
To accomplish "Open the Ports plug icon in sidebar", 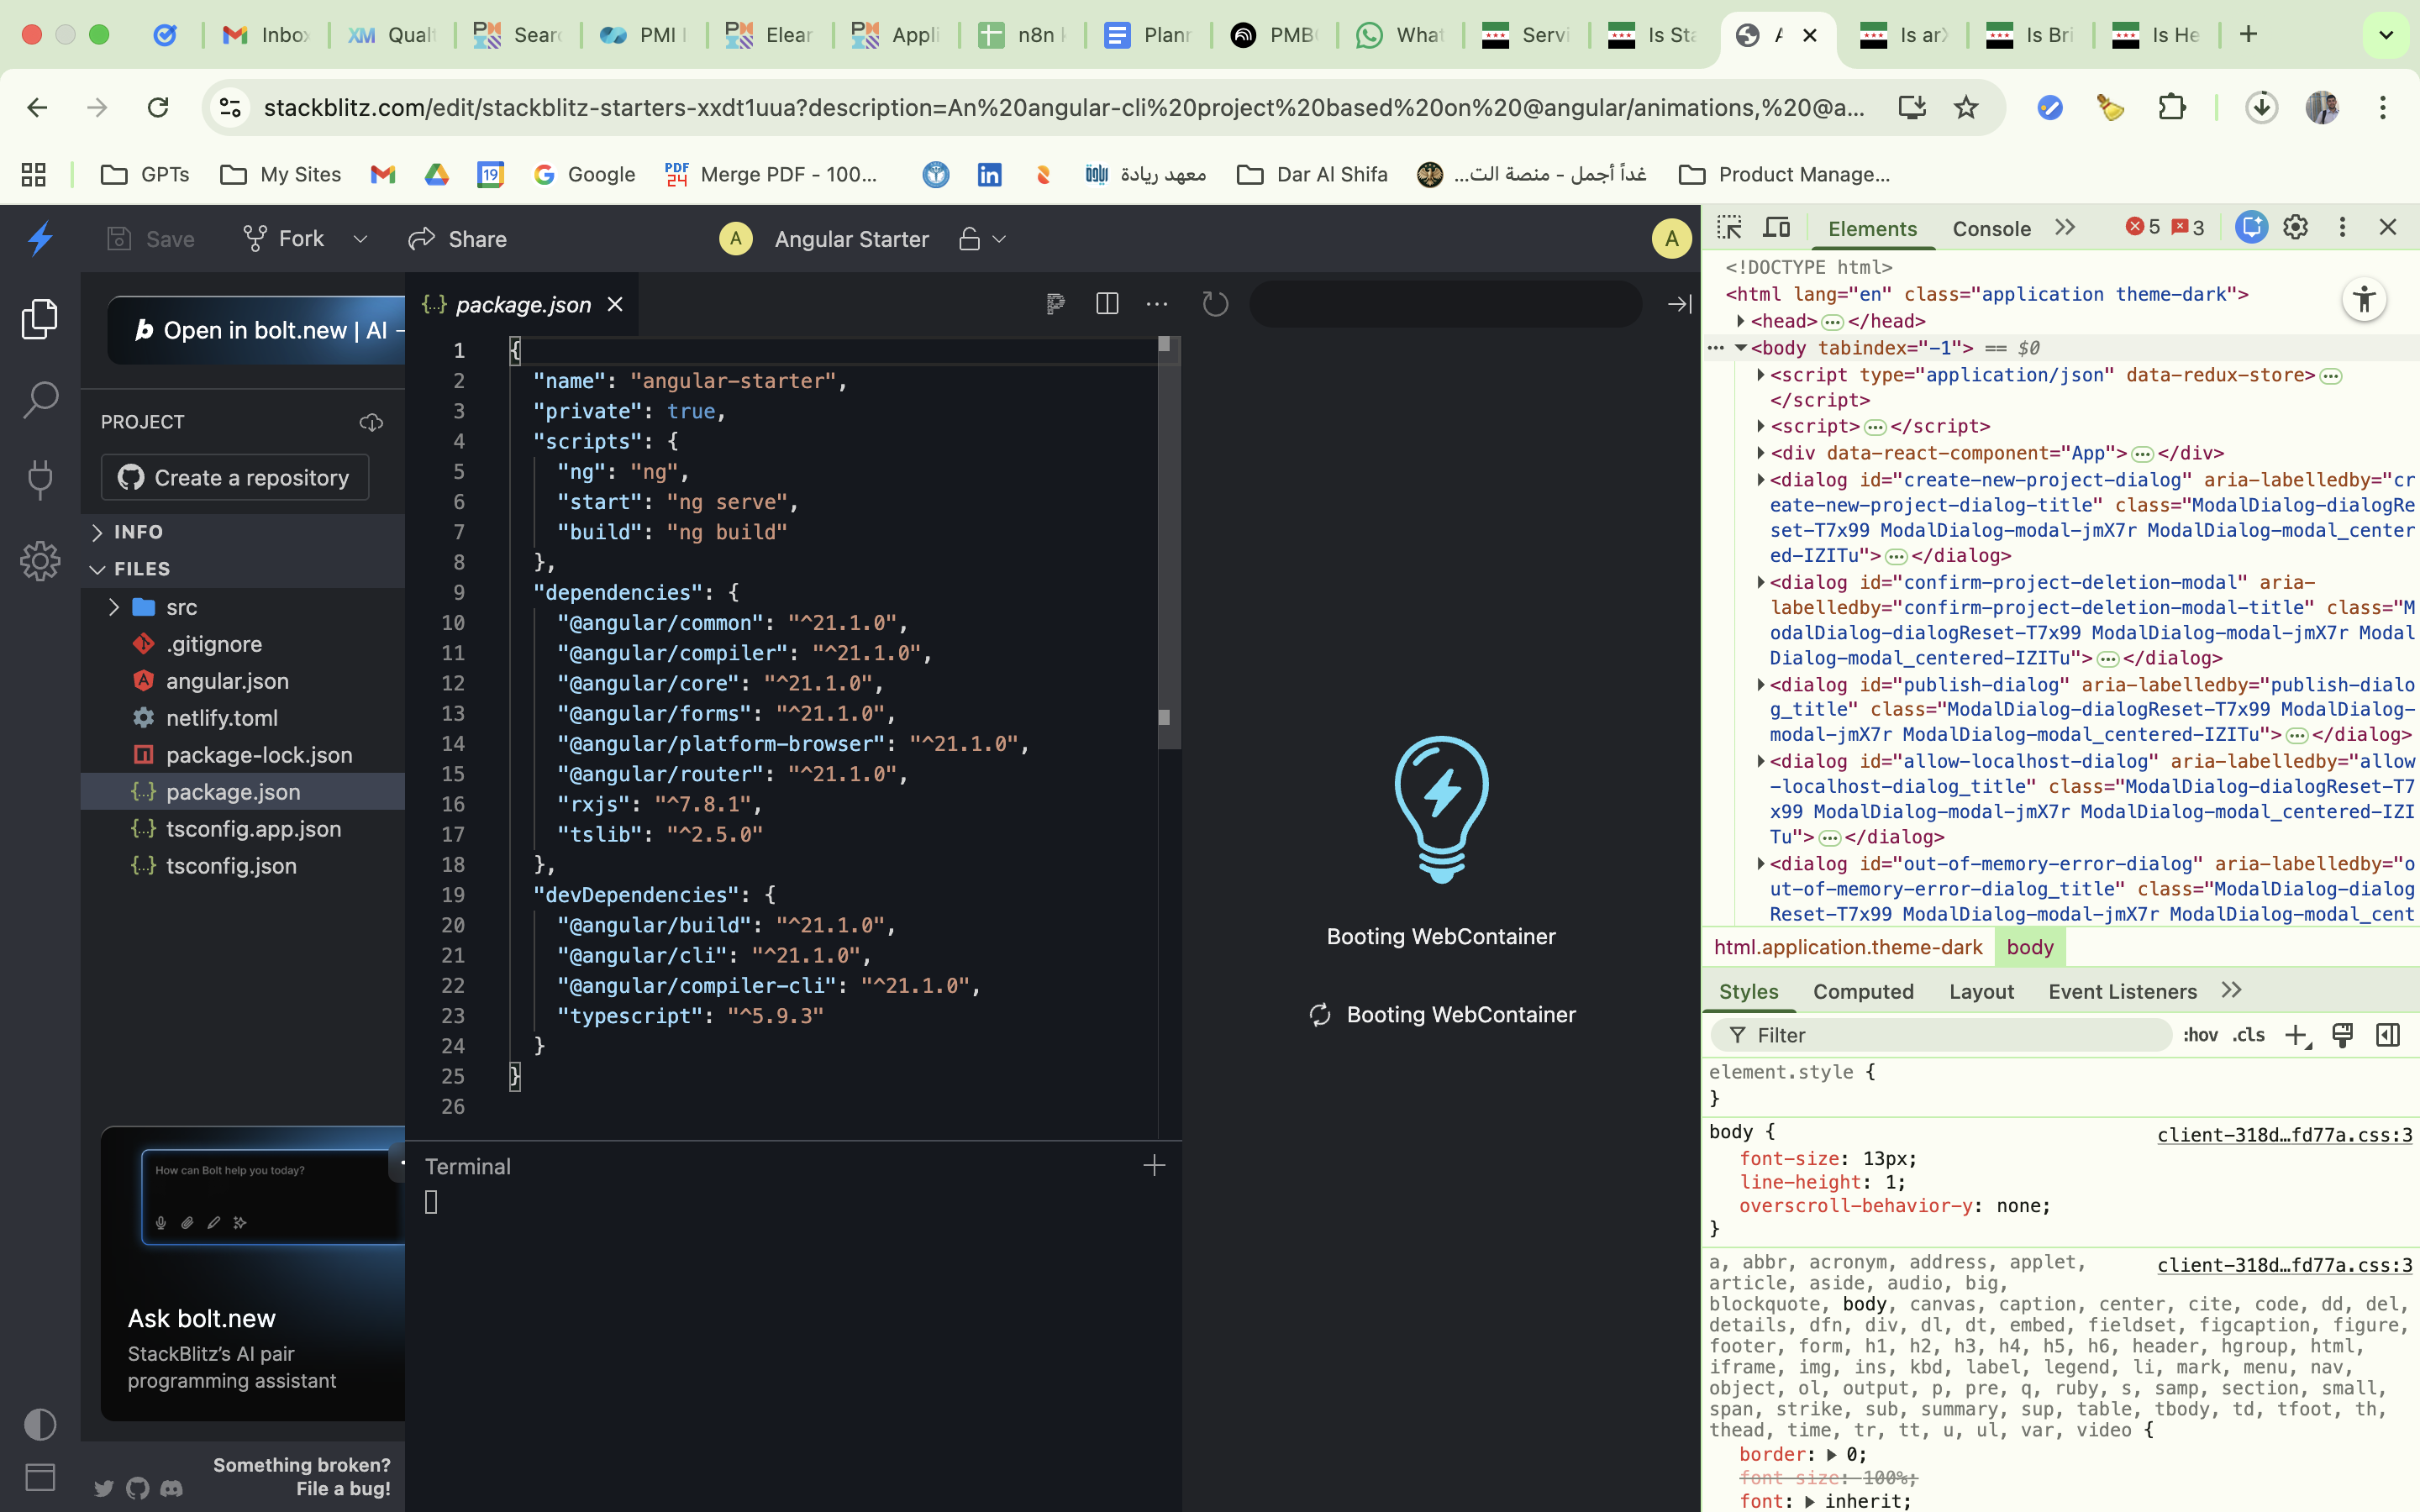I will click(x=40, y=480).
